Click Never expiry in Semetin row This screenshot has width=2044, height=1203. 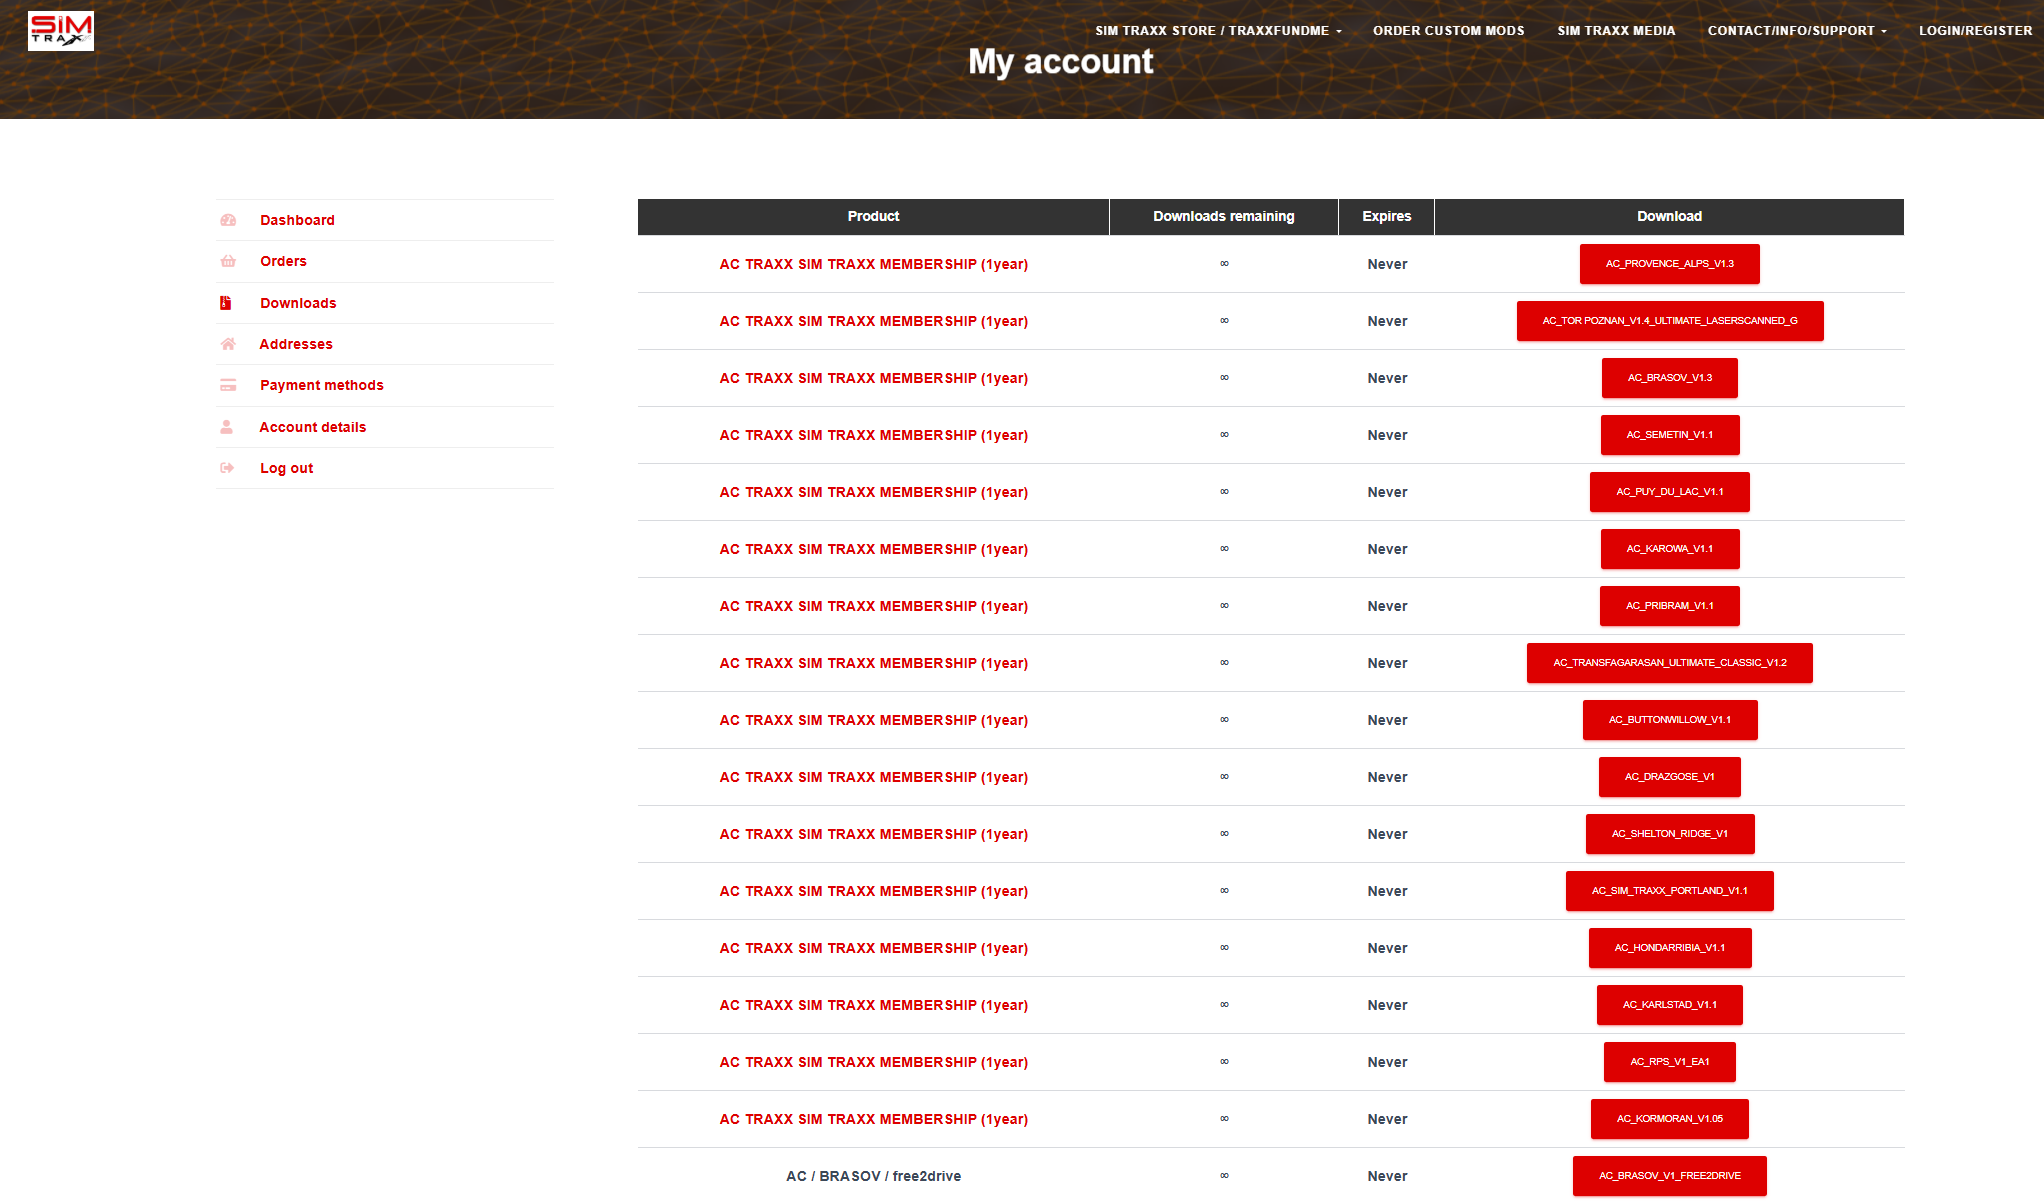[1387, 435]
